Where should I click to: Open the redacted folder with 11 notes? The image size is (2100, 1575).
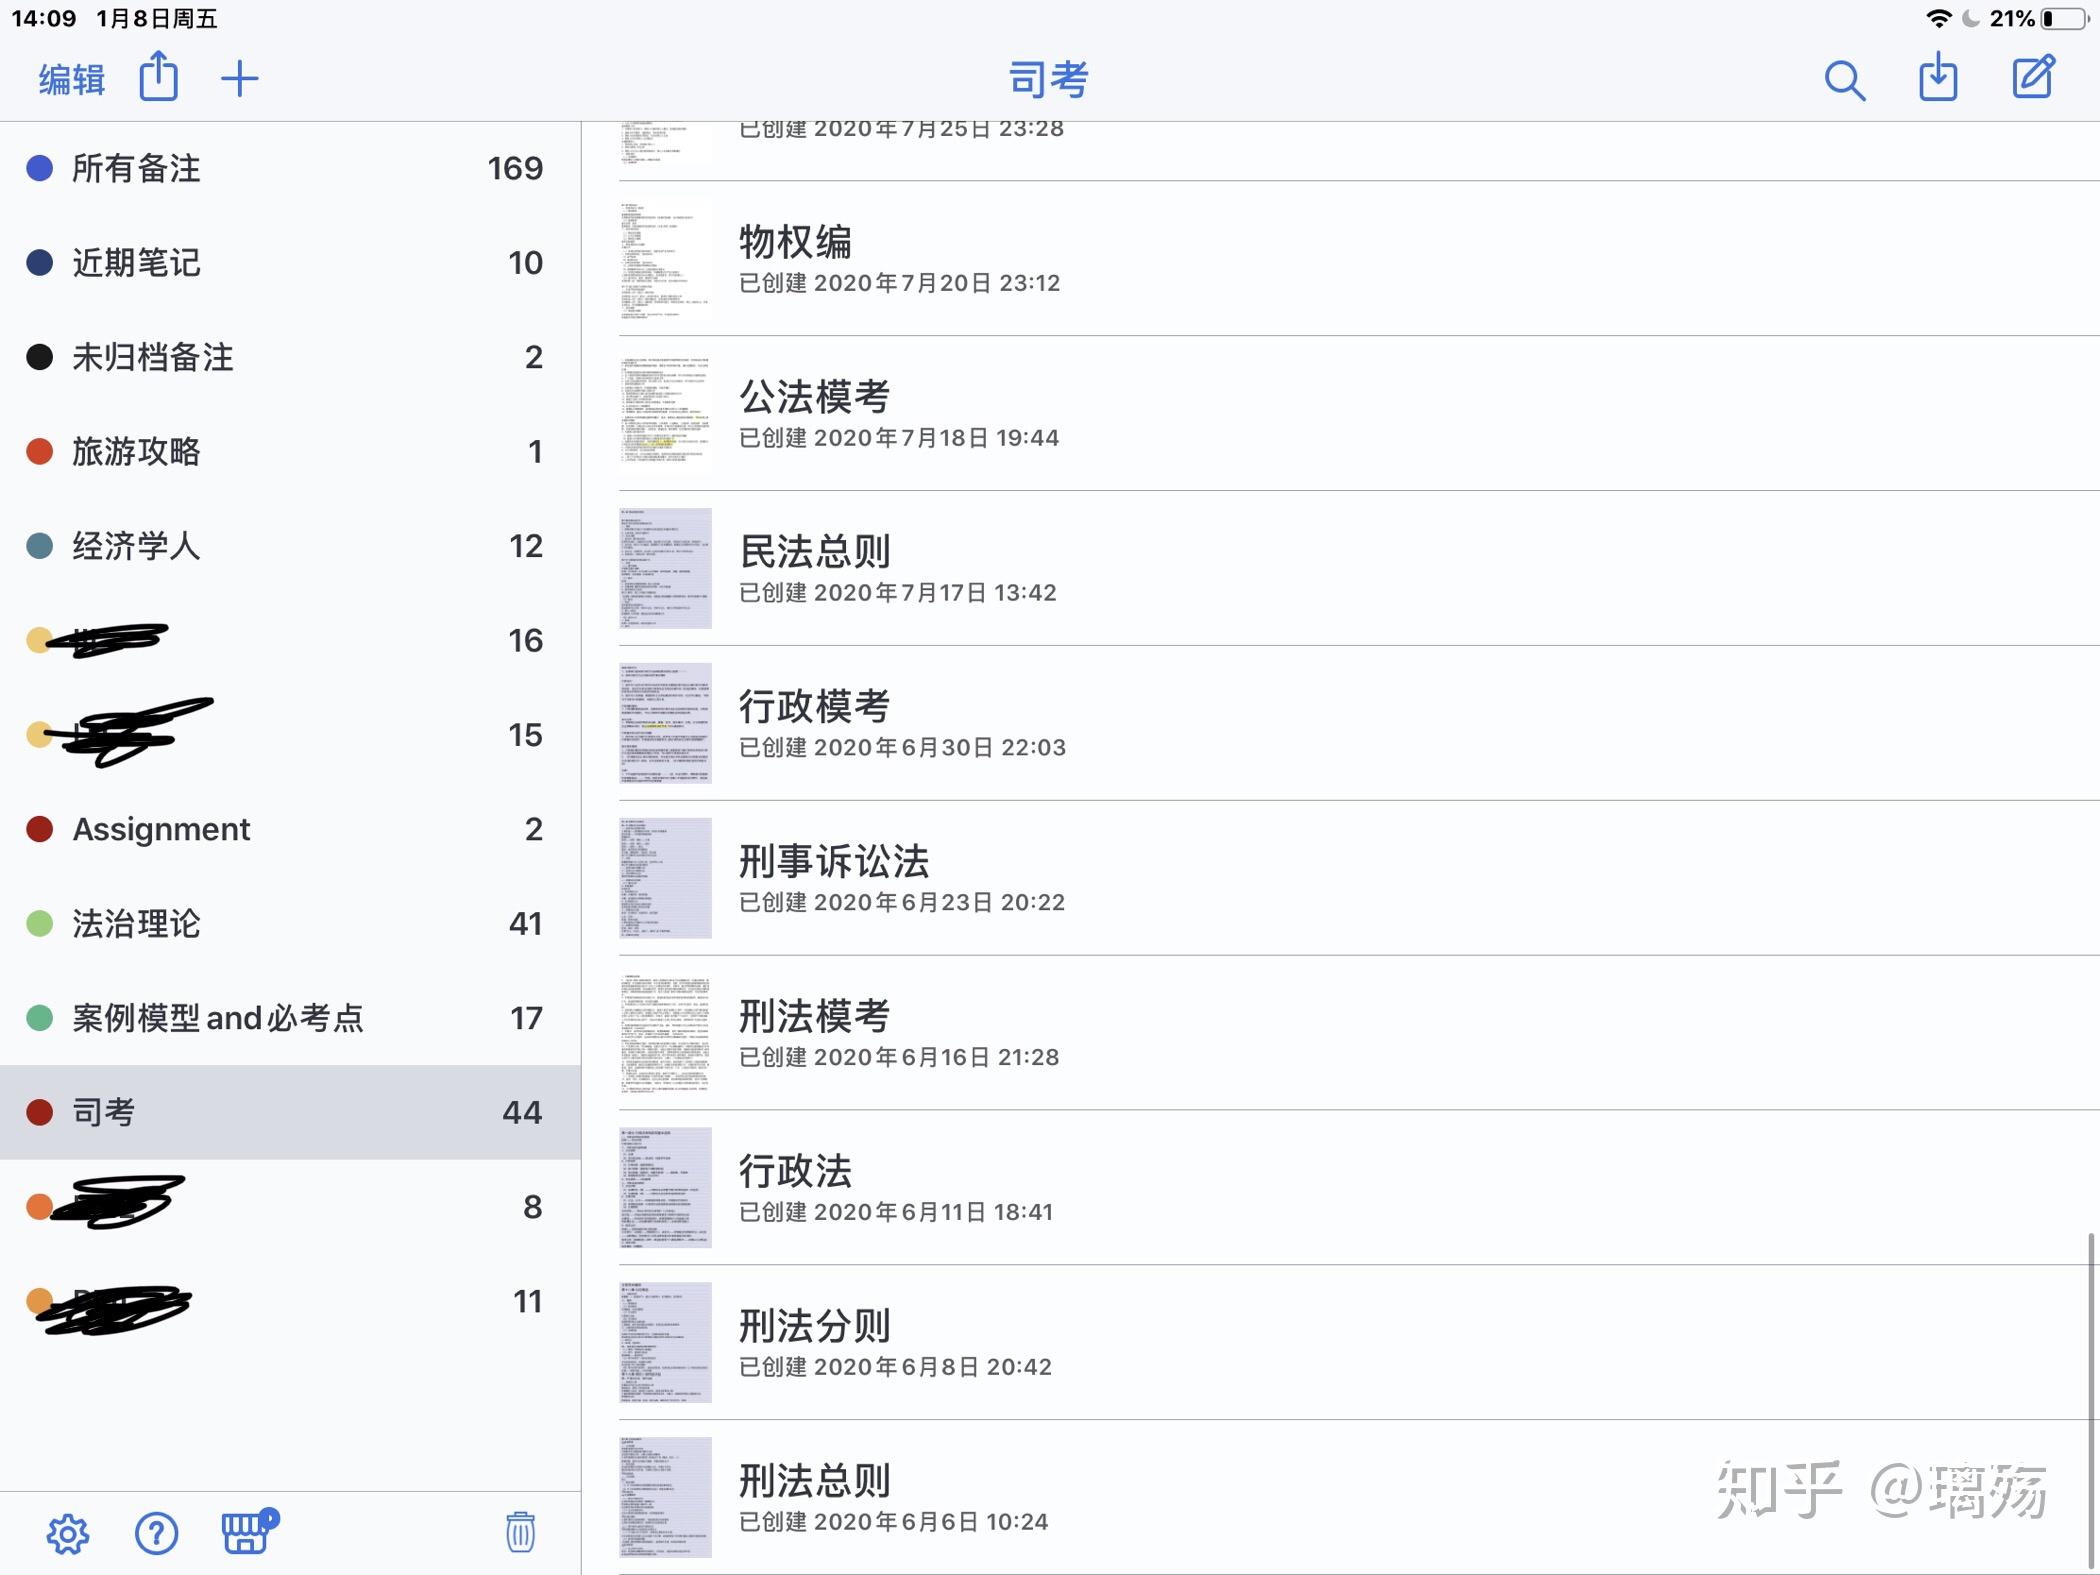(x=290, y=1301)
